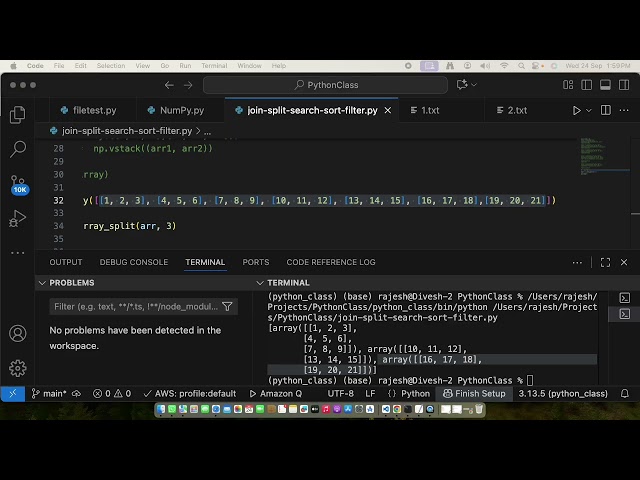Toggle the bottom Panel visibility

pos(605,84)
